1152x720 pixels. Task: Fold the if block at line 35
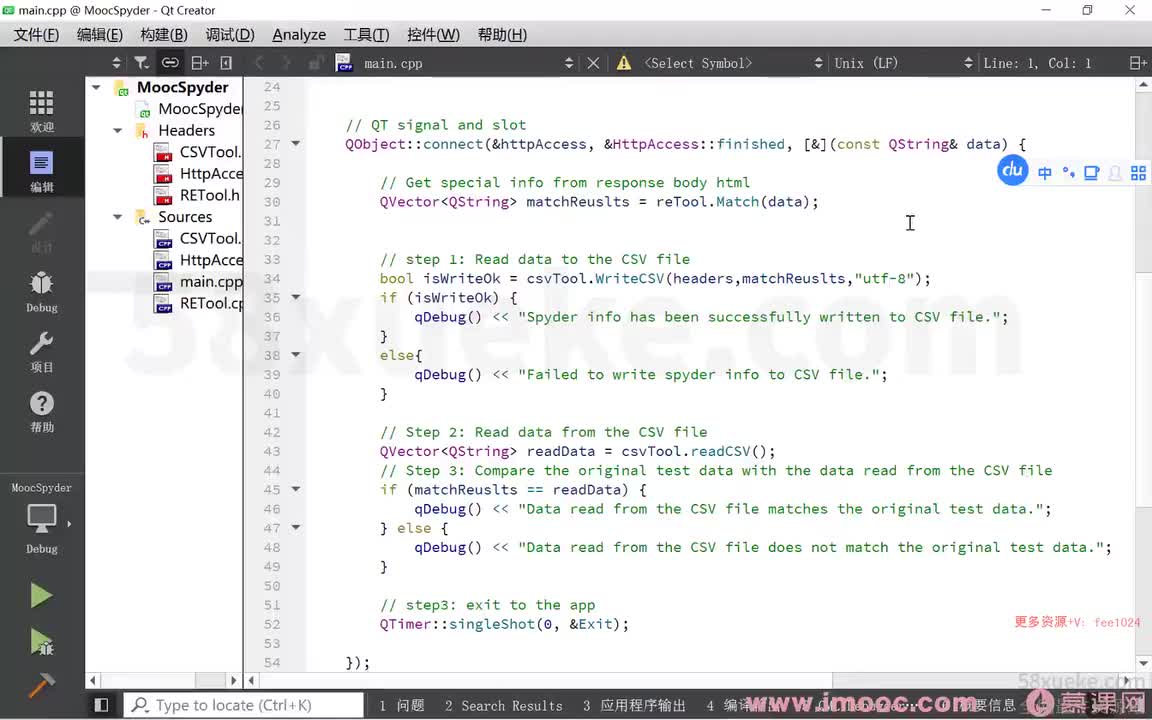[296, 297]
